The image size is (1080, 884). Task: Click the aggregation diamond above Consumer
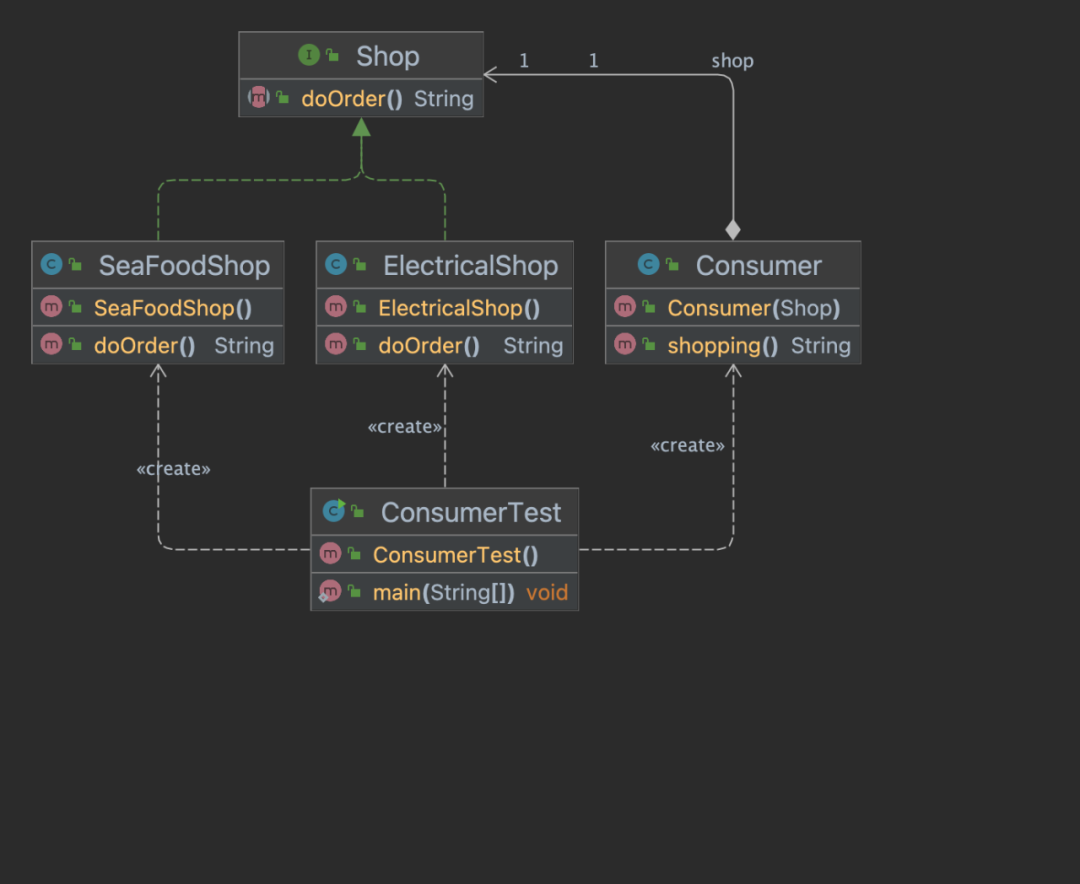click(733, 230)
